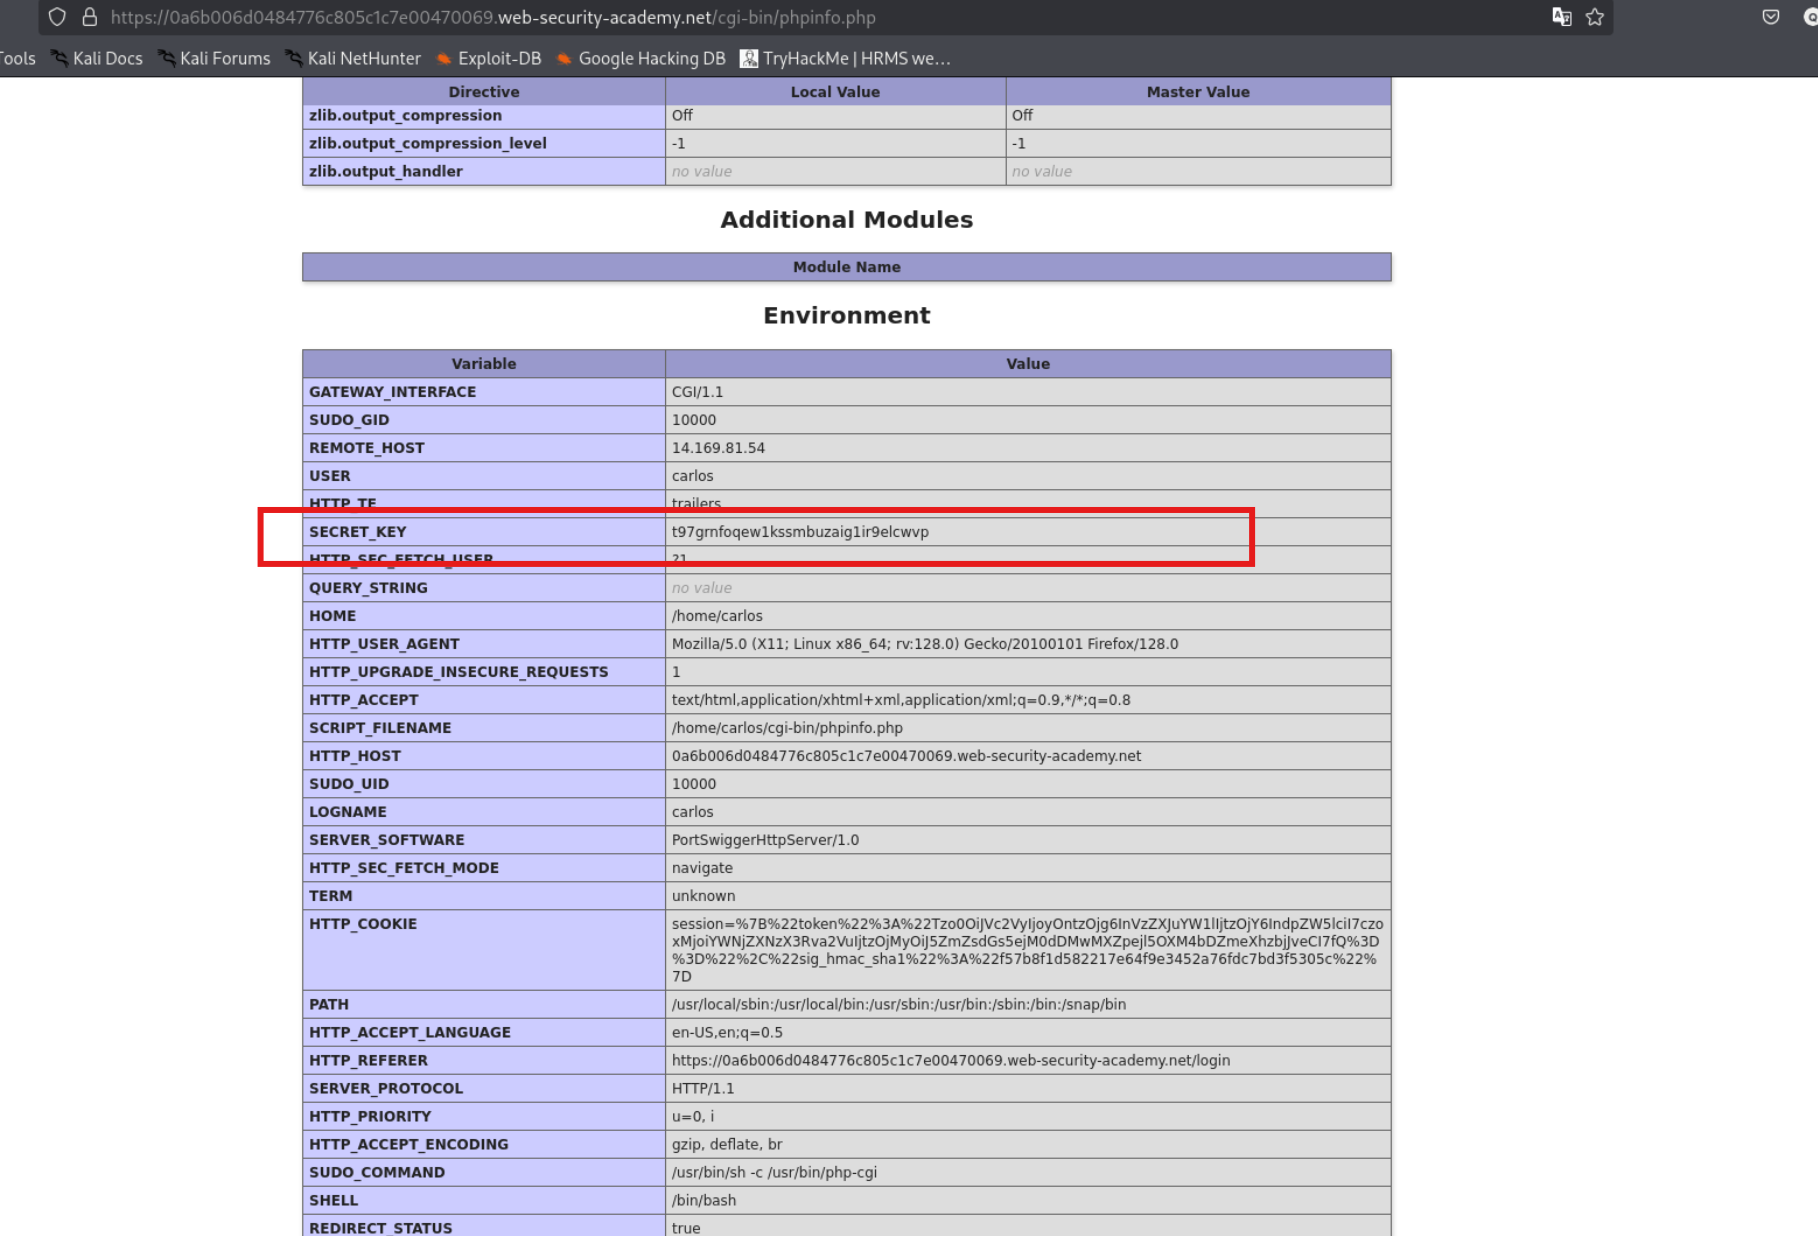
Task: Open the Pocket save icon
Action: click(x=1771, y=17)
